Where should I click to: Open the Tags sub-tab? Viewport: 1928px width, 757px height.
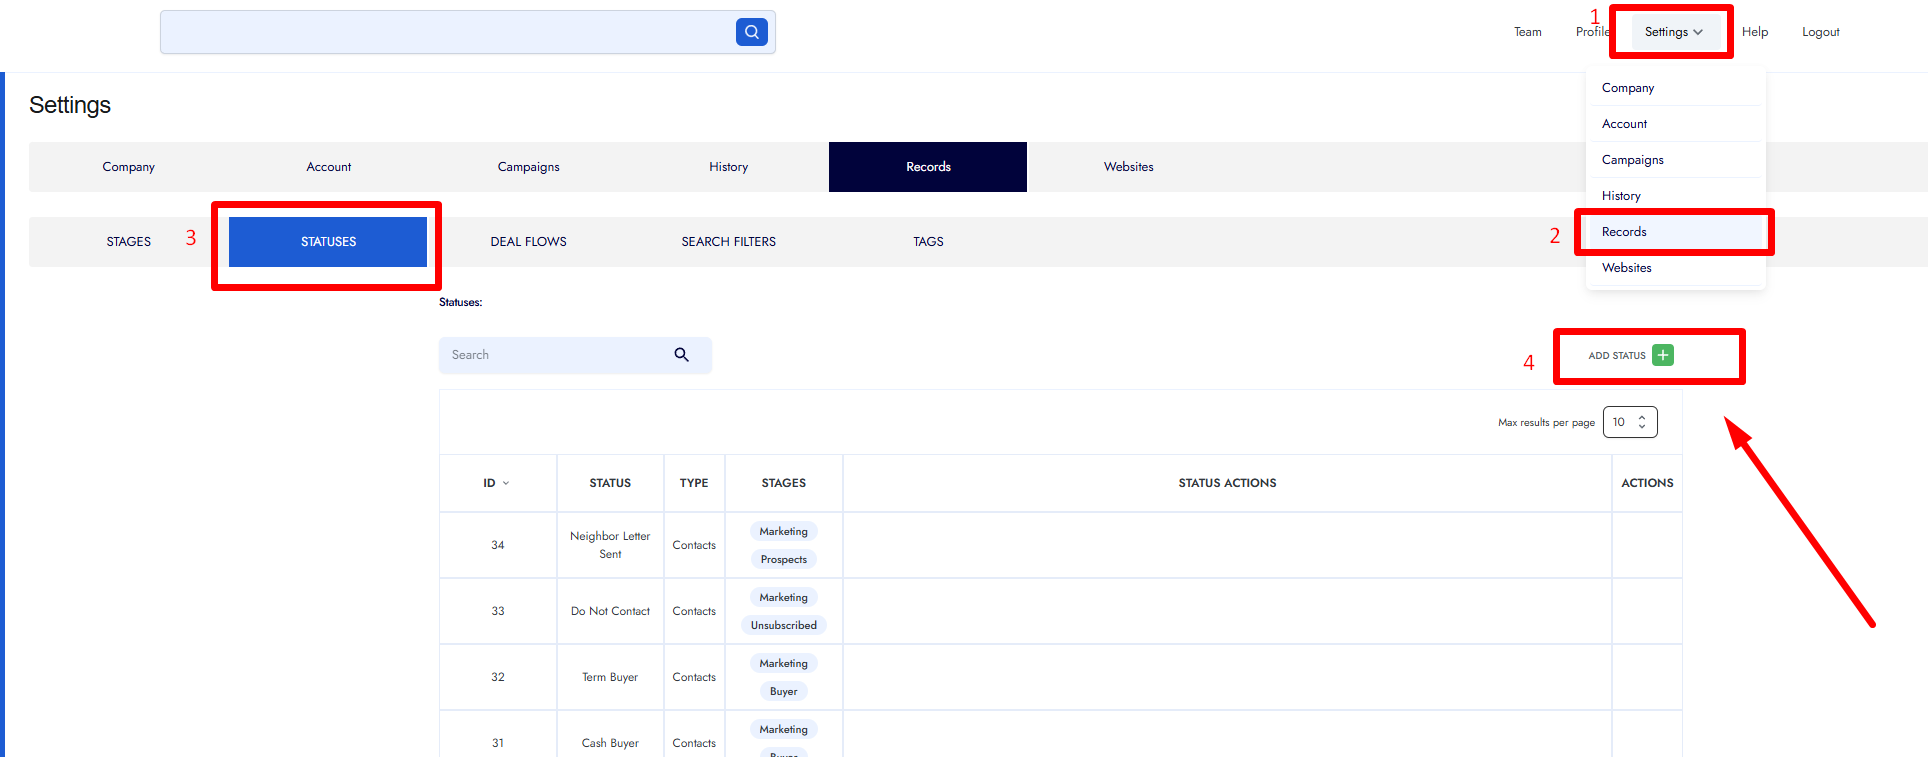point(928,242)
